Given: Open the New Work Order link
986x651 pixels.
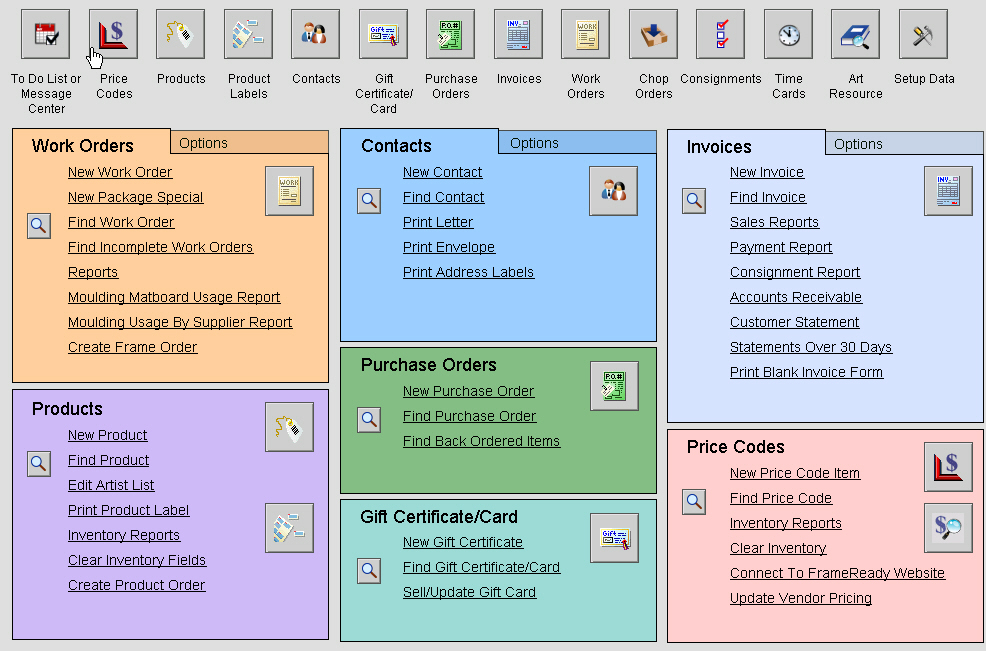Looking at the screenshot, I should [119, 171].
